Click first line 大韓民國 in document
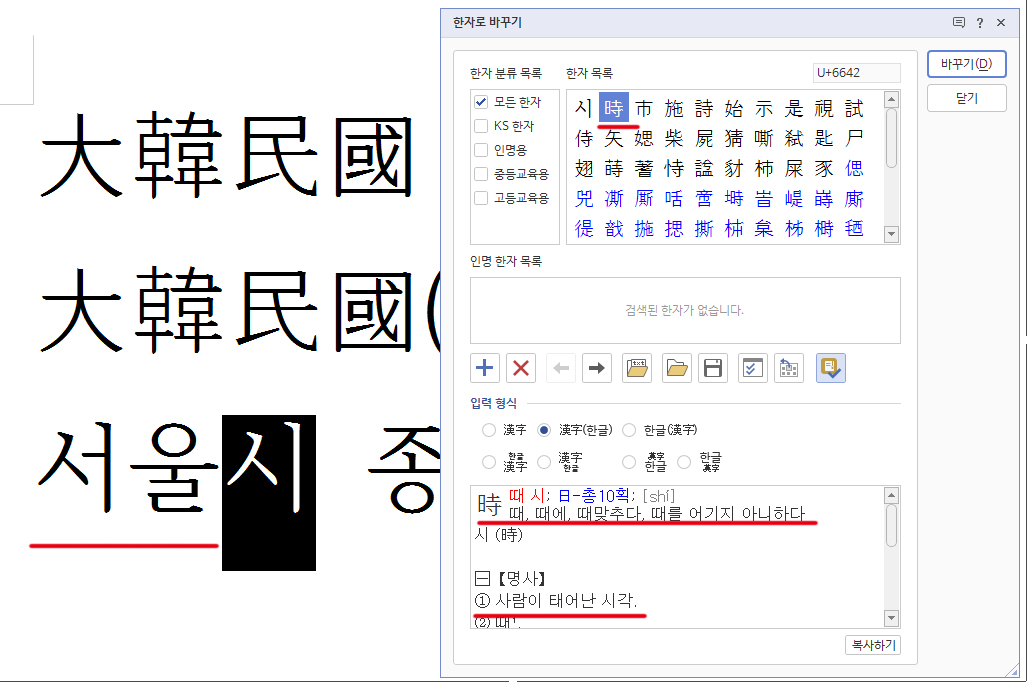Viewport: 1027px width, 682px height. [226, 155]
